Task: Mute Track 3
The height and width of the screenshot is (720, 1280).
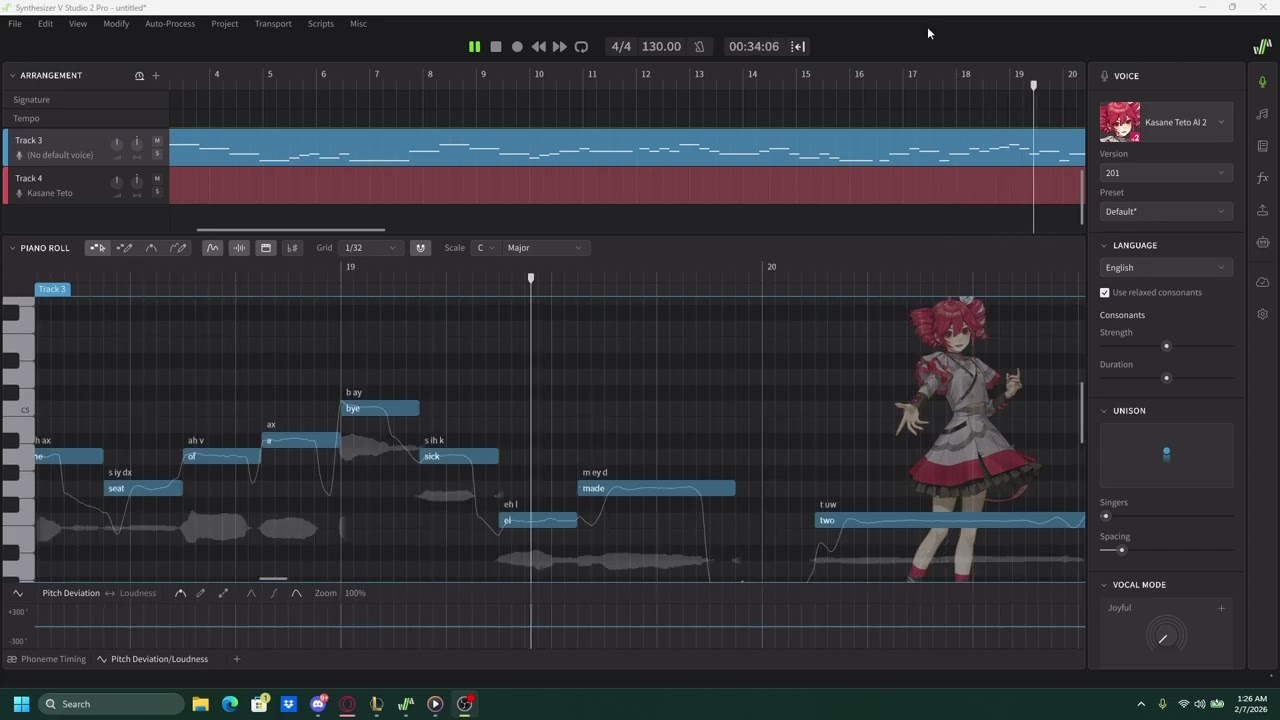Action: pos(157,141)
